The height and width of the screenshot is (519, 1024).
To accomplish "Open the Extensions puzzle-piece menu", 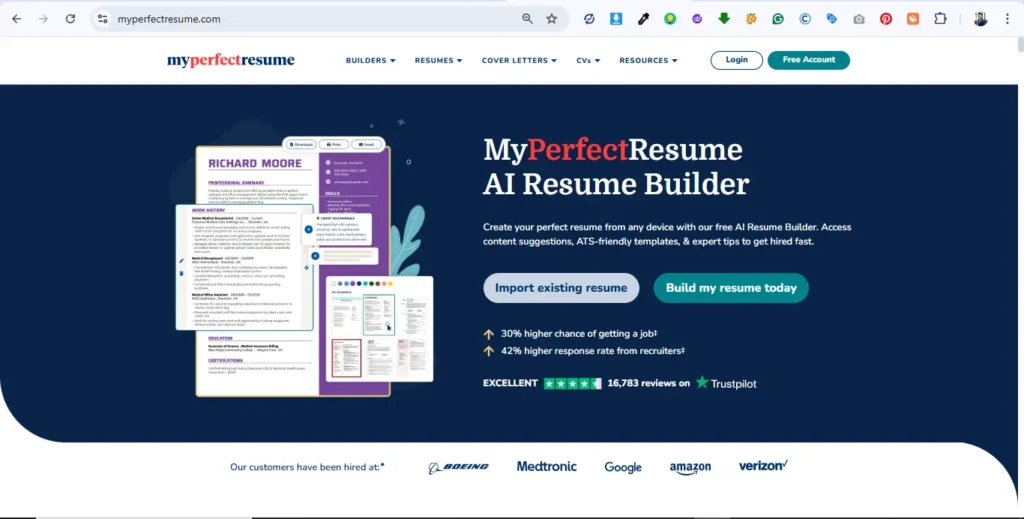I will (940, 19).
